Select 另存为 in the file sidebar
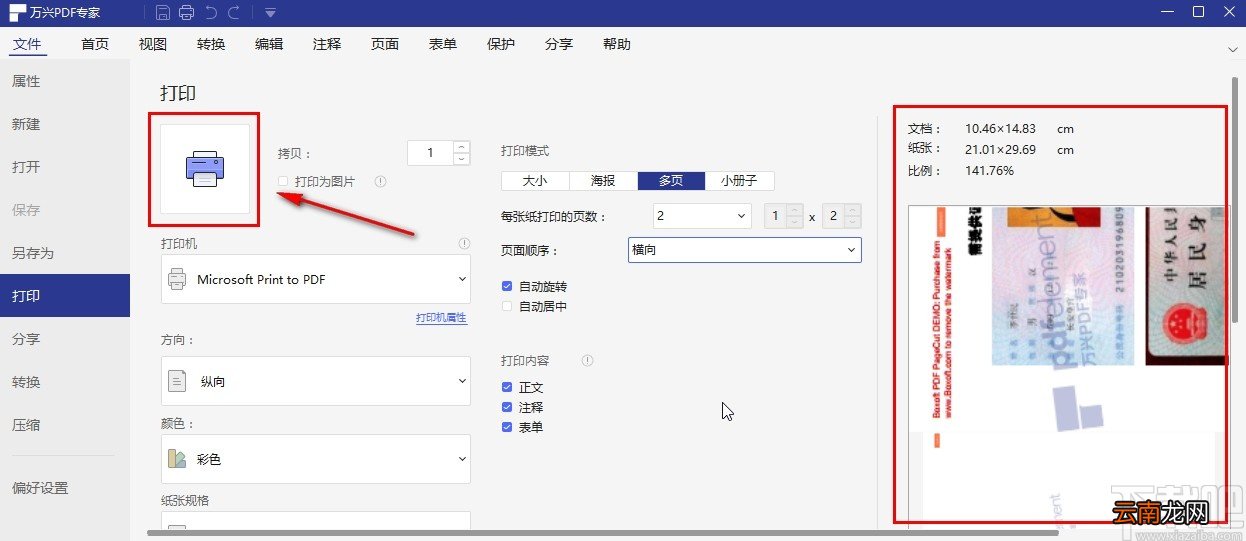The width and height of the screenshot is (1246, 541). [x=65, y=253]
